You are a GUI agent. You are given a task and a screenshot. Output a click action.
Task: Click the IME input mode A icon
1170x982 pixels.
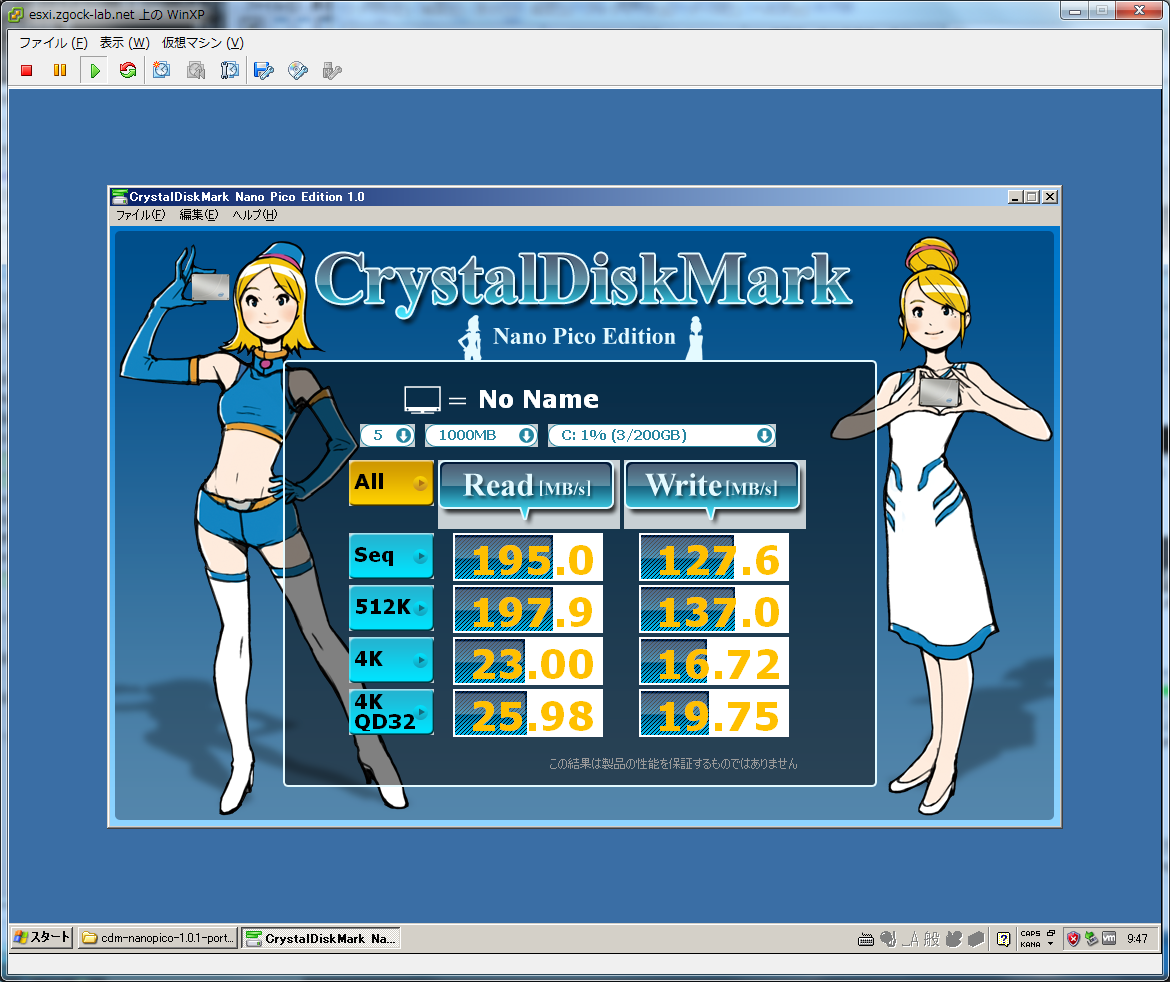tap(910, 939)
